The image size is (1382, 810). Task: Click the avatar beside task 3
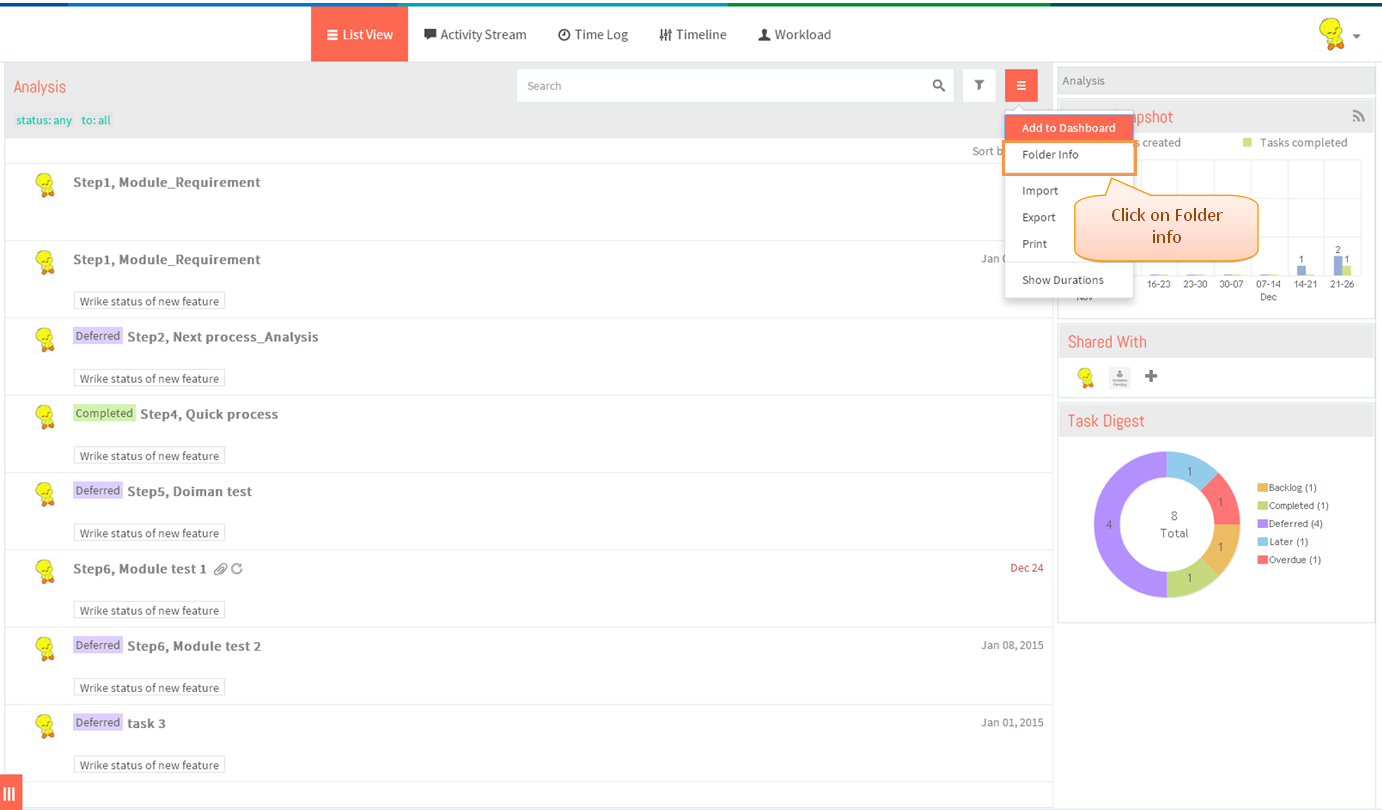pos(44,725)
